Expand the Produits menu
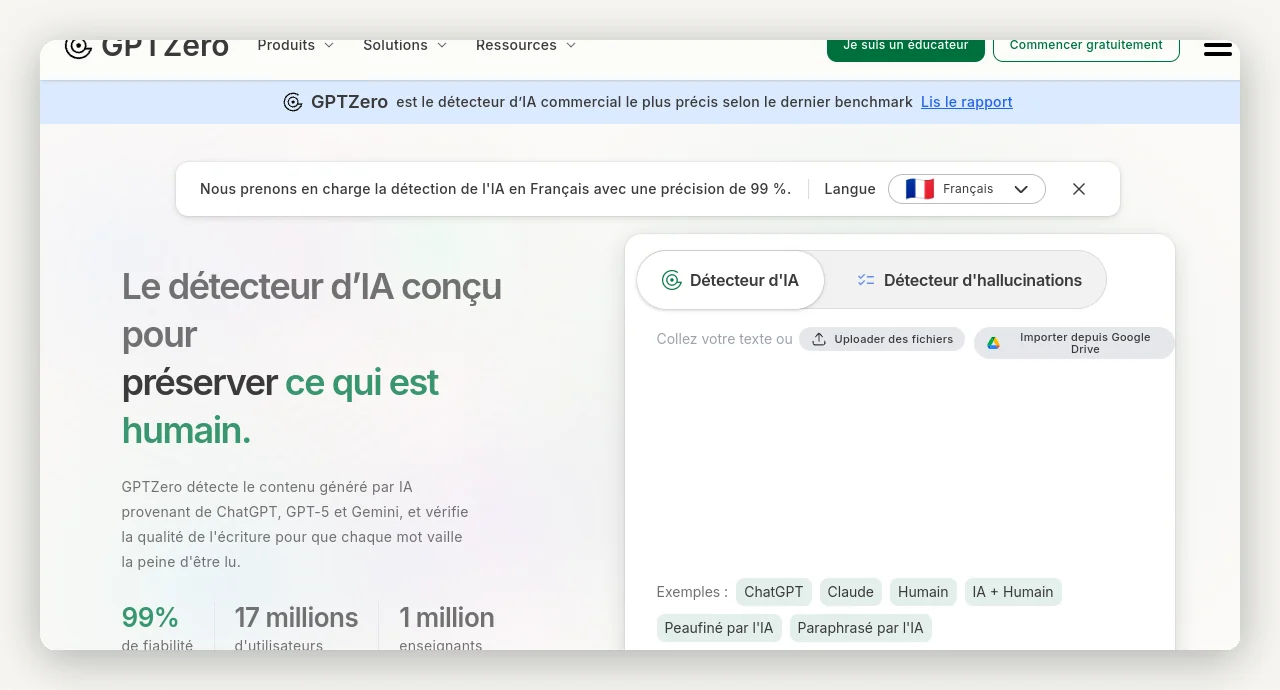This screenshot has height=690, width=1280. tap(295, 45)
